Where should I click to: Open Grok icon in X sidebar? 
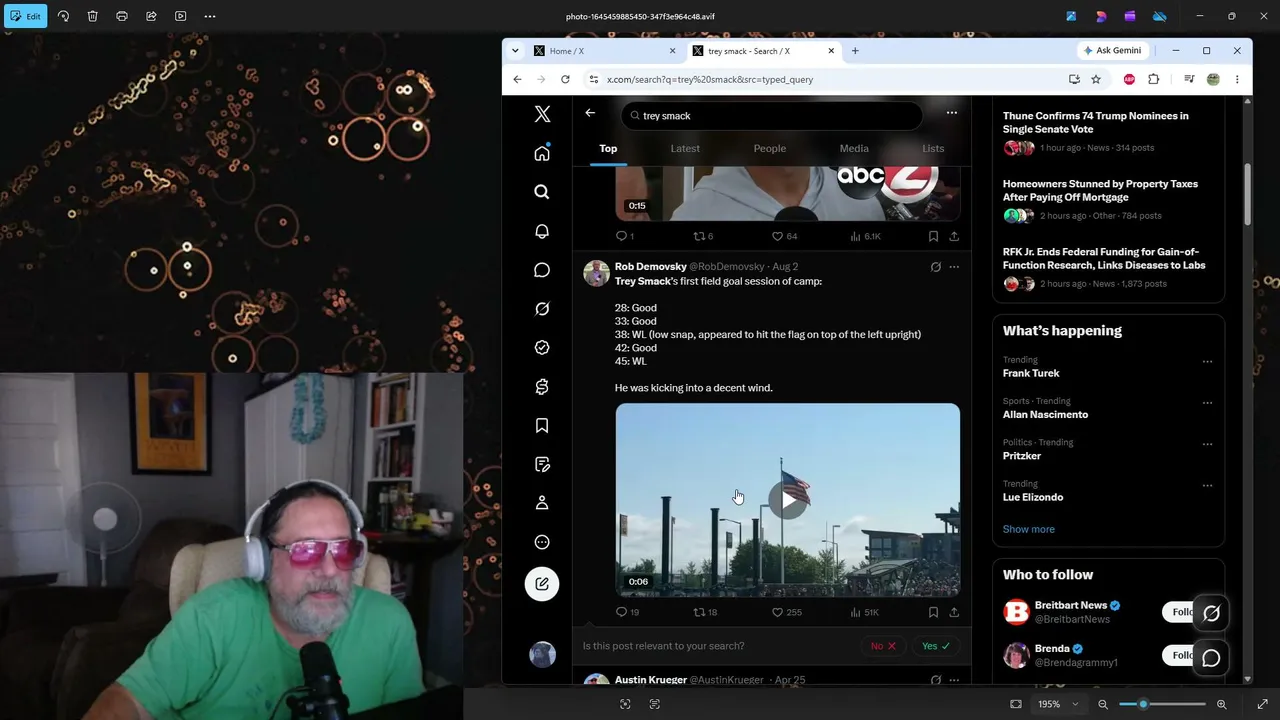coord(542,309)
